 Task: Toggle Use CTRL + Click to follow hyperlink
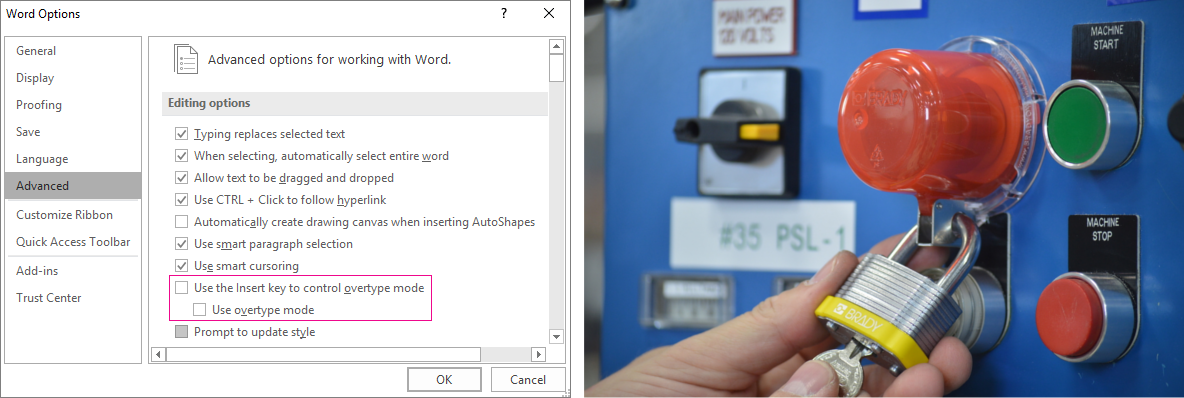[x=181, y=200]
